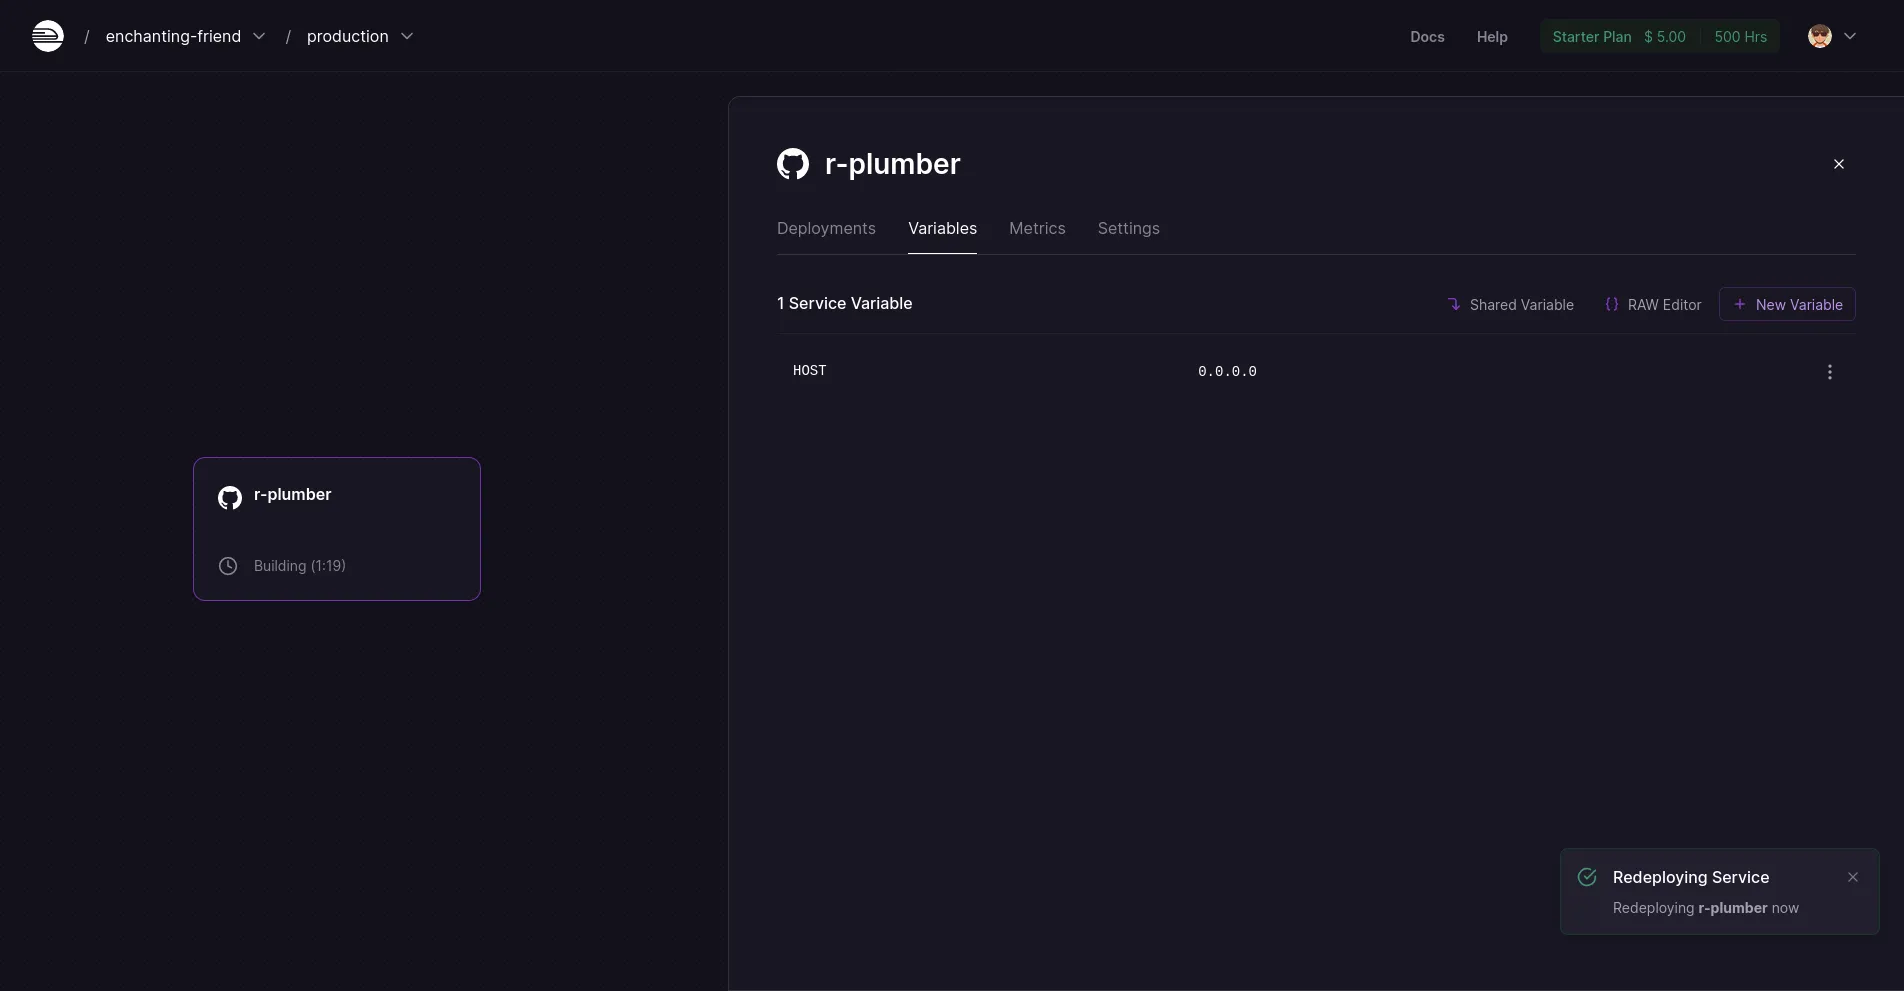Click the GitHub icon in r-plumber panel header
The height and width of the screenshot is (991, 1904).
click(x=793, y=164)
